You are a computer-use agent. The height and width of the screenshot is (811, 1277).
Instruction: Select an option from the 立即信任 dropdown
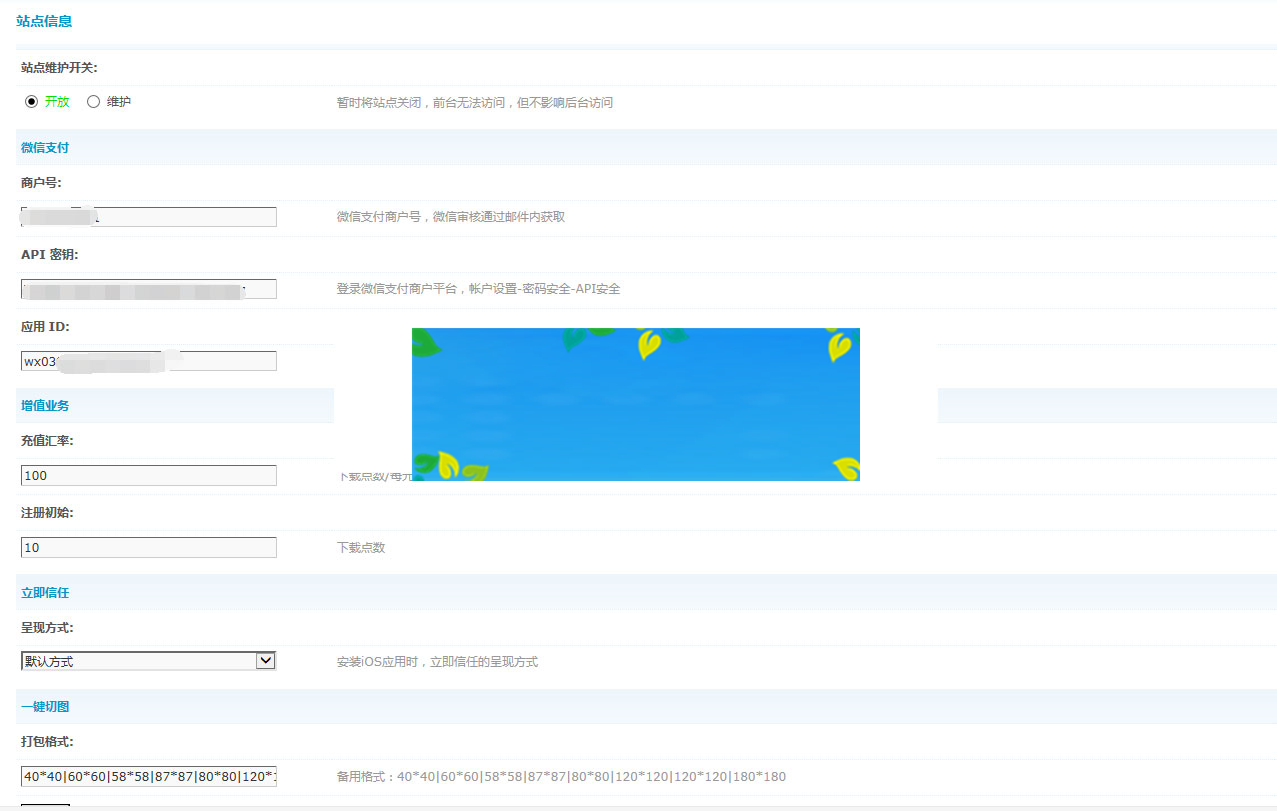click(148, 660)
